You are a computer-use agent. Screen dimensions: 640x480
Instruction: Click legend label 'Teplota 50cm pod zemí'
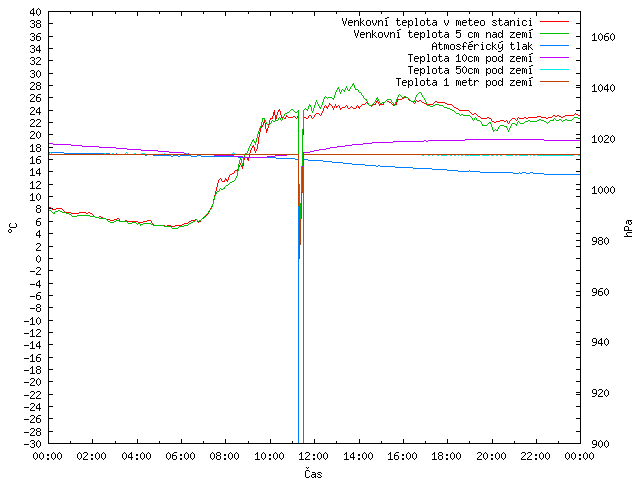click(x=470, y=70)
